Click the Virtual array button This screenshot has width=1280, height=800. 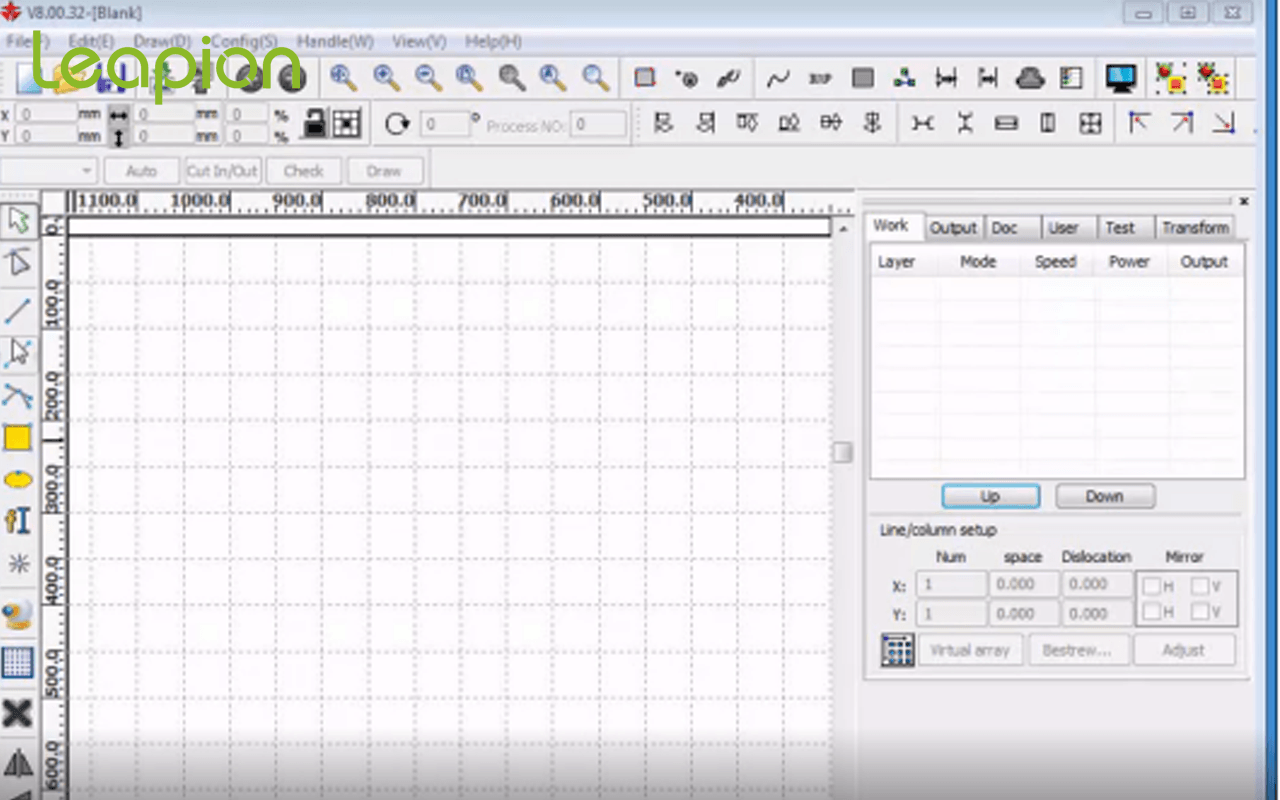tap(970, 650)
